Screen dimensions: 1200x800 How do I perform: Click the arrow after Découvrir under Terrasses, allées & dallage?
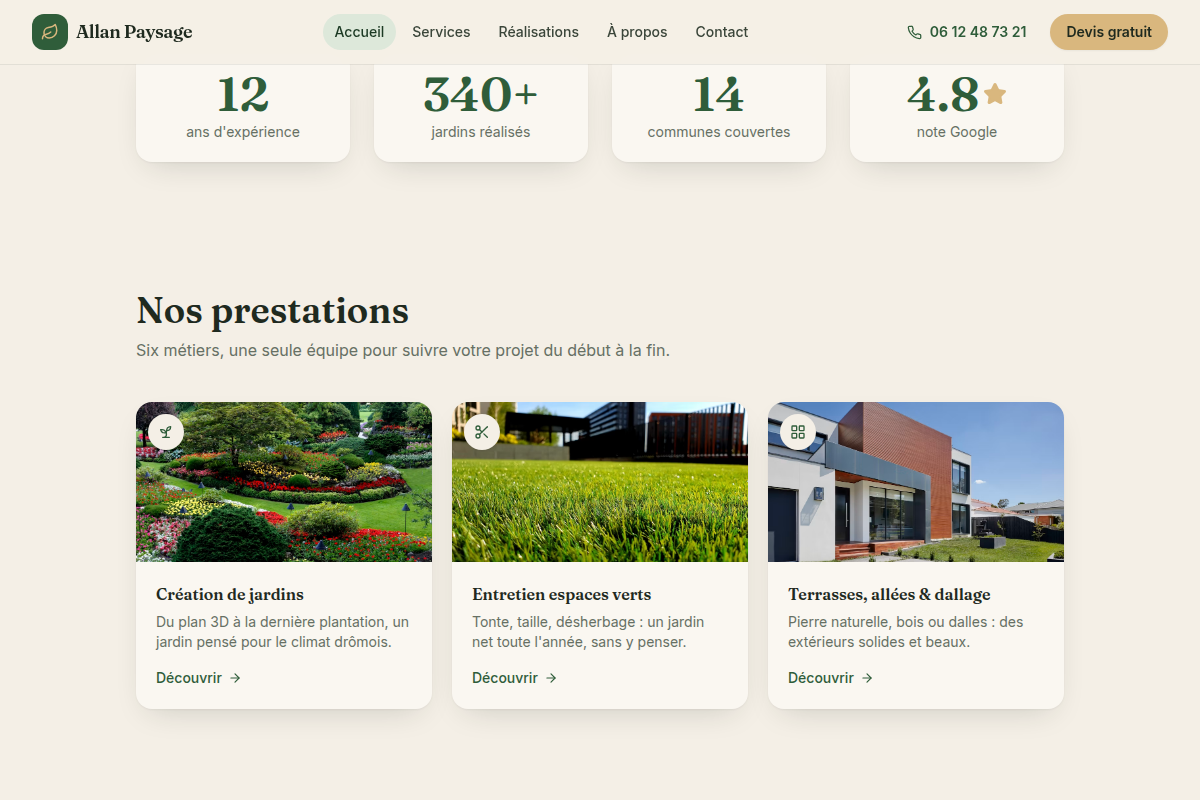[867, 678]
